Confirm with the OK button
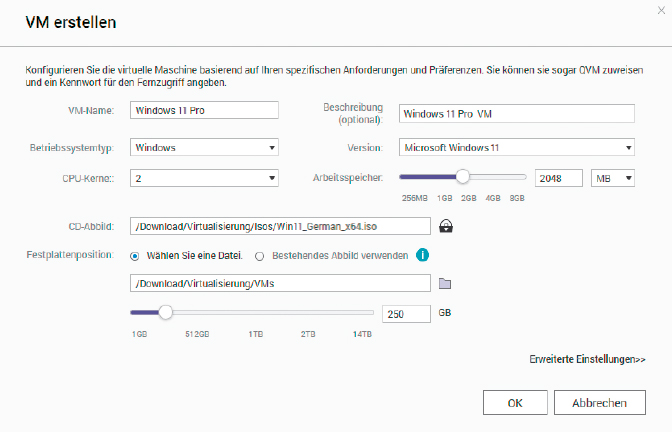 point(515,402)
